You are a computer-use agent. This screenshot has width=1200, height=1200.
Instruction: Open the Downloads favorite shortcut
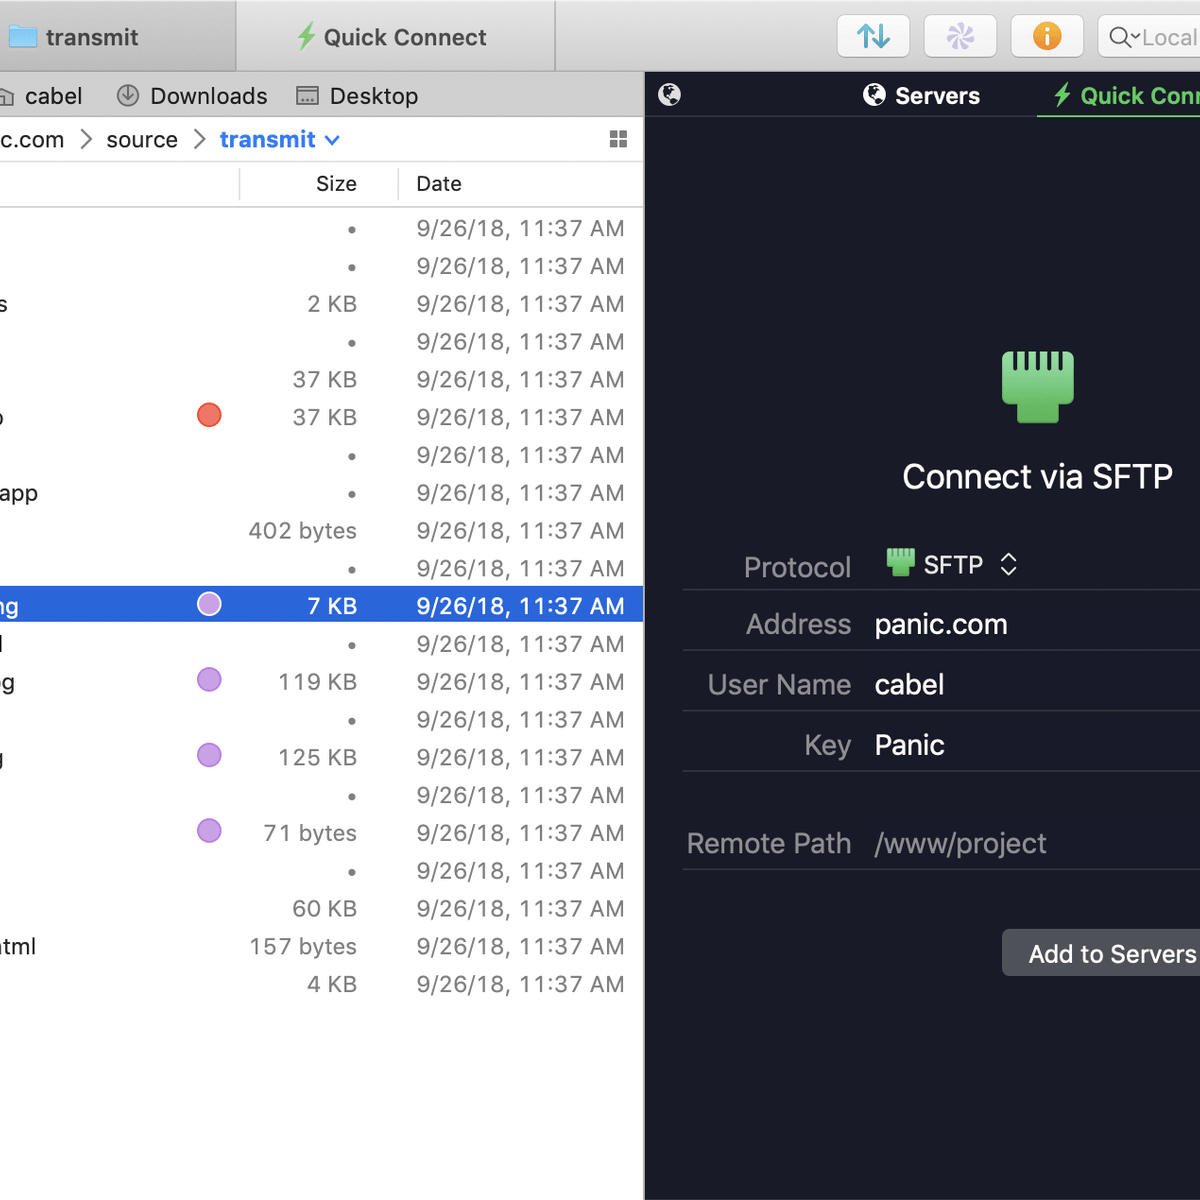click(192, 96)
